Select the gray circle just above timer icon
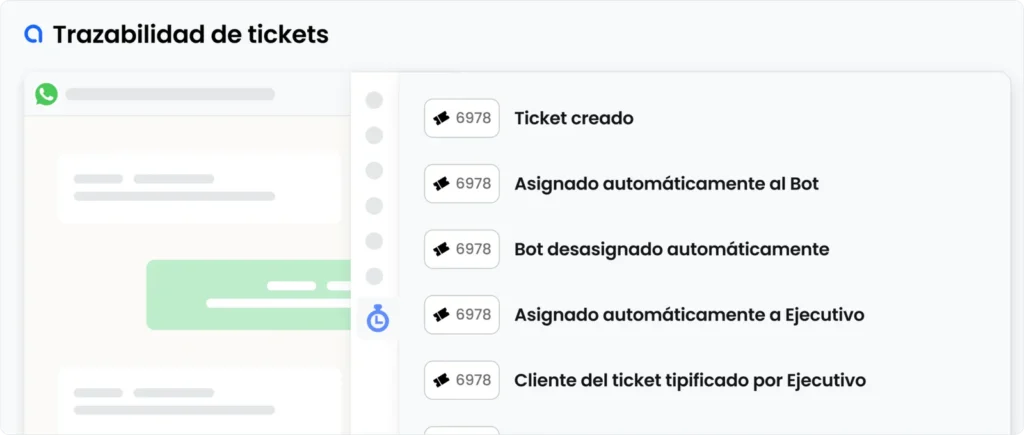The height and width of the screenshot is (435, 1024). coord(374,276)
